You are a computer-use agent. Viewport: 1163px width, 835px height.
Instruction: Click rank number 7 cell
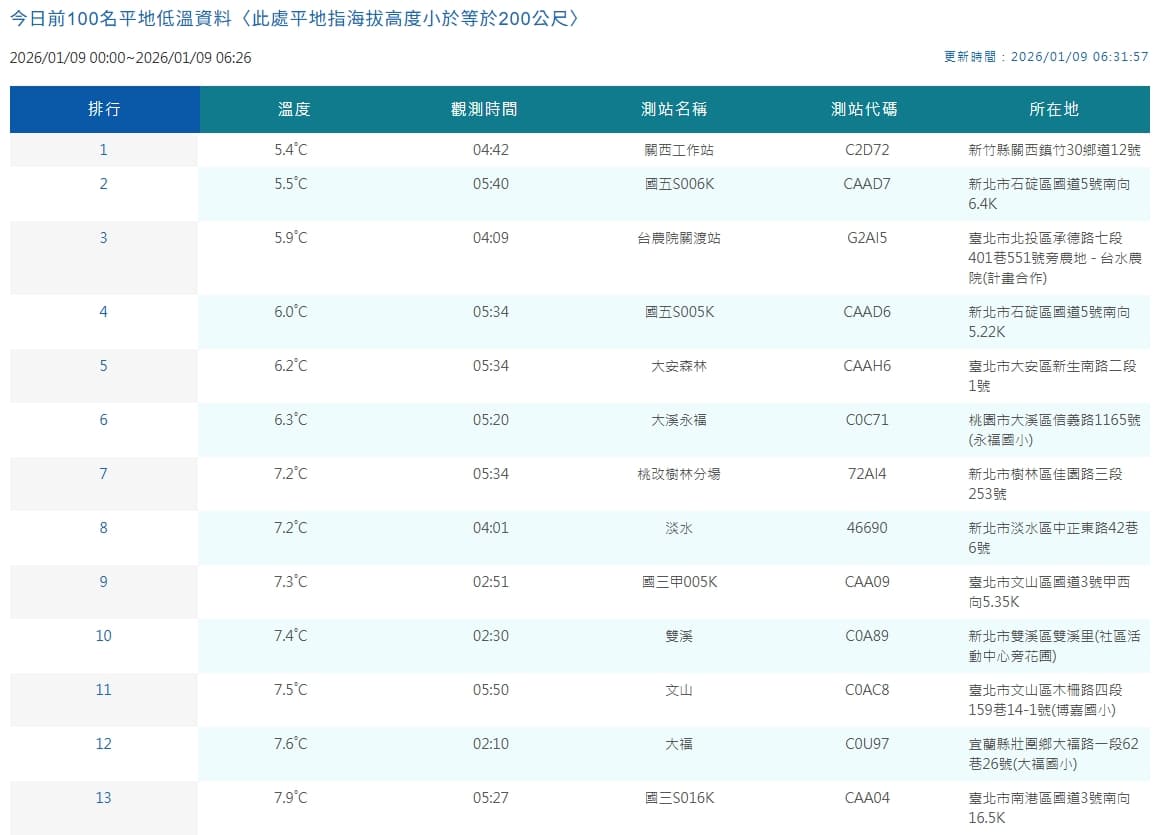pos(104,484)
